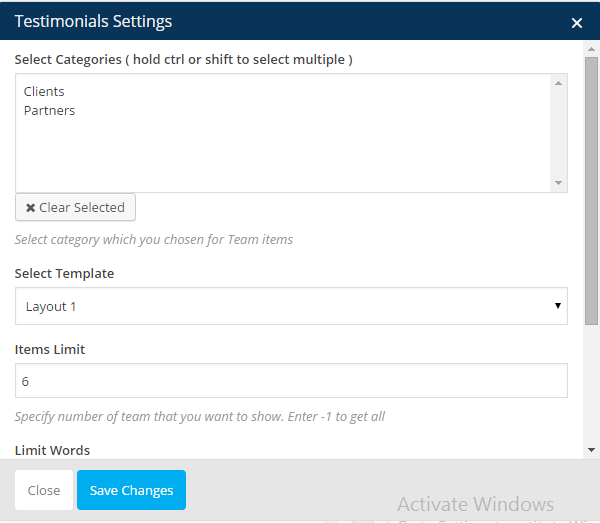This screenshot has width=600, height=523.
Task: Click the Limit Words label
Action: tap(52, 450)
